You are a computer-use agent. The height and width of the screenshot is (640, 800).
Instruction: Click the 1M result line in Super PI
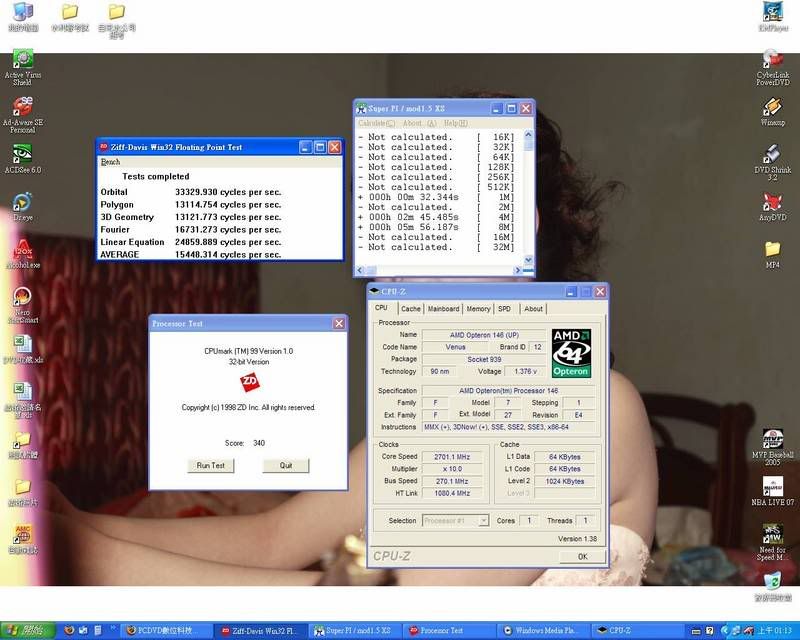436,197
